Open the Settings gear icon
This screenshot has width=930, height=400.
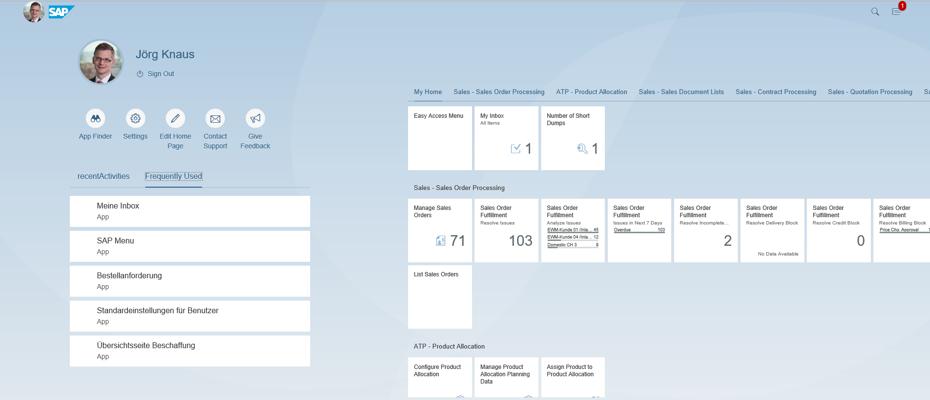135,118
